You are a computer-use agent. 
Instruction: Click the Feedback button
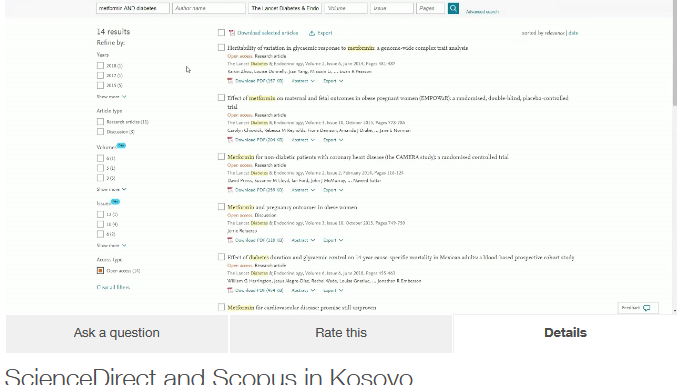[x=638, y=308]
